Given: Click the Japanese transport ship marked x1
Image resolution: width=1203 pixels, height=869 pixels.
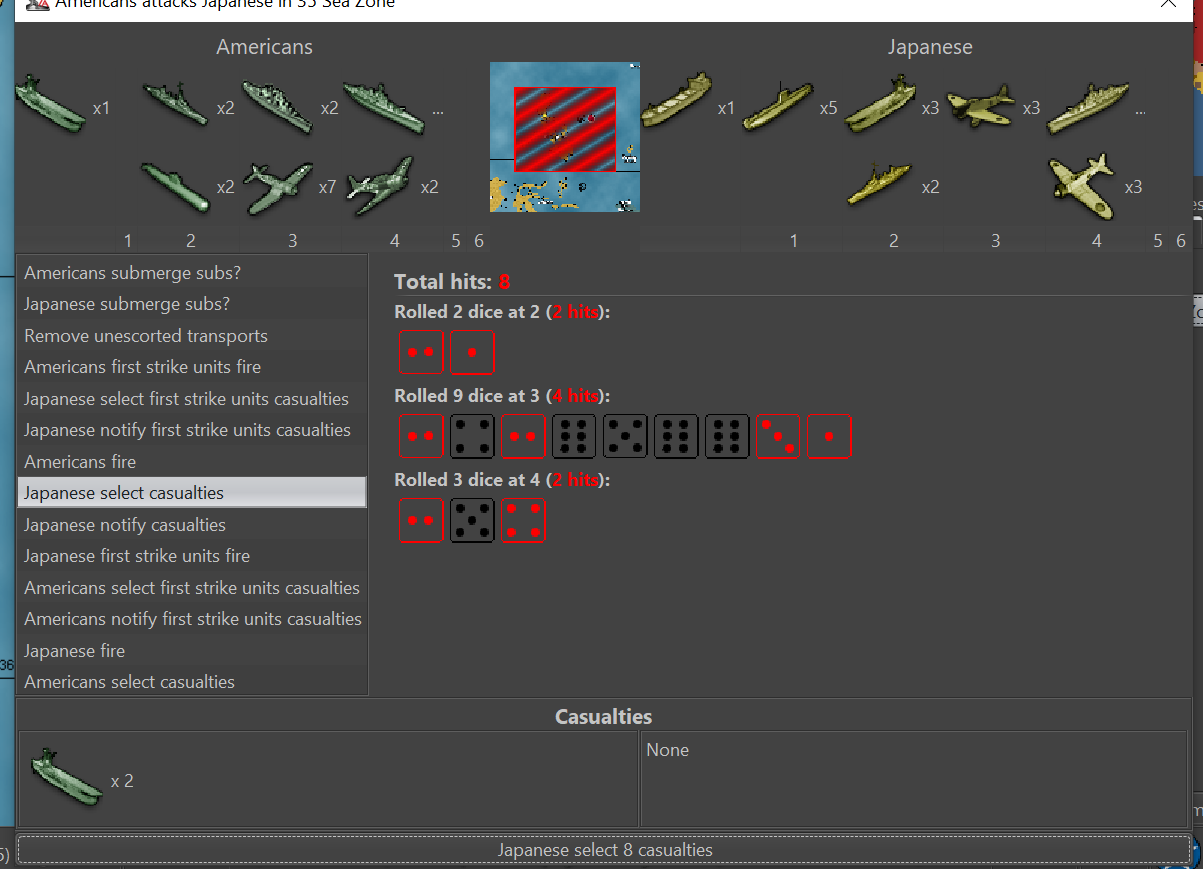Looking at the screenshot, I should (x=675, y=101).
